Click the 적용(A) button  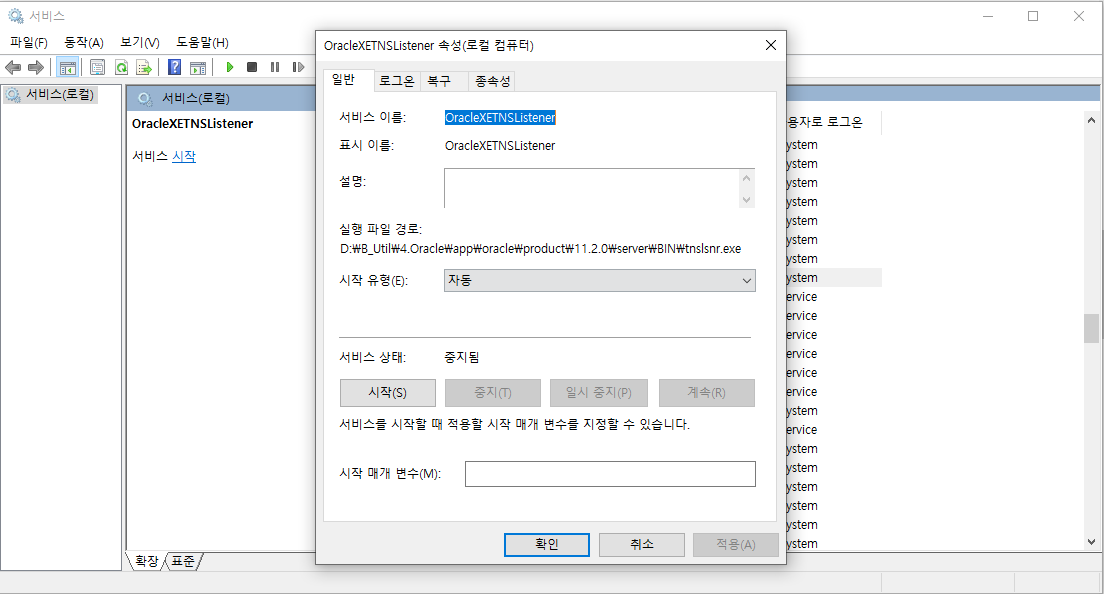pos(736,544)
